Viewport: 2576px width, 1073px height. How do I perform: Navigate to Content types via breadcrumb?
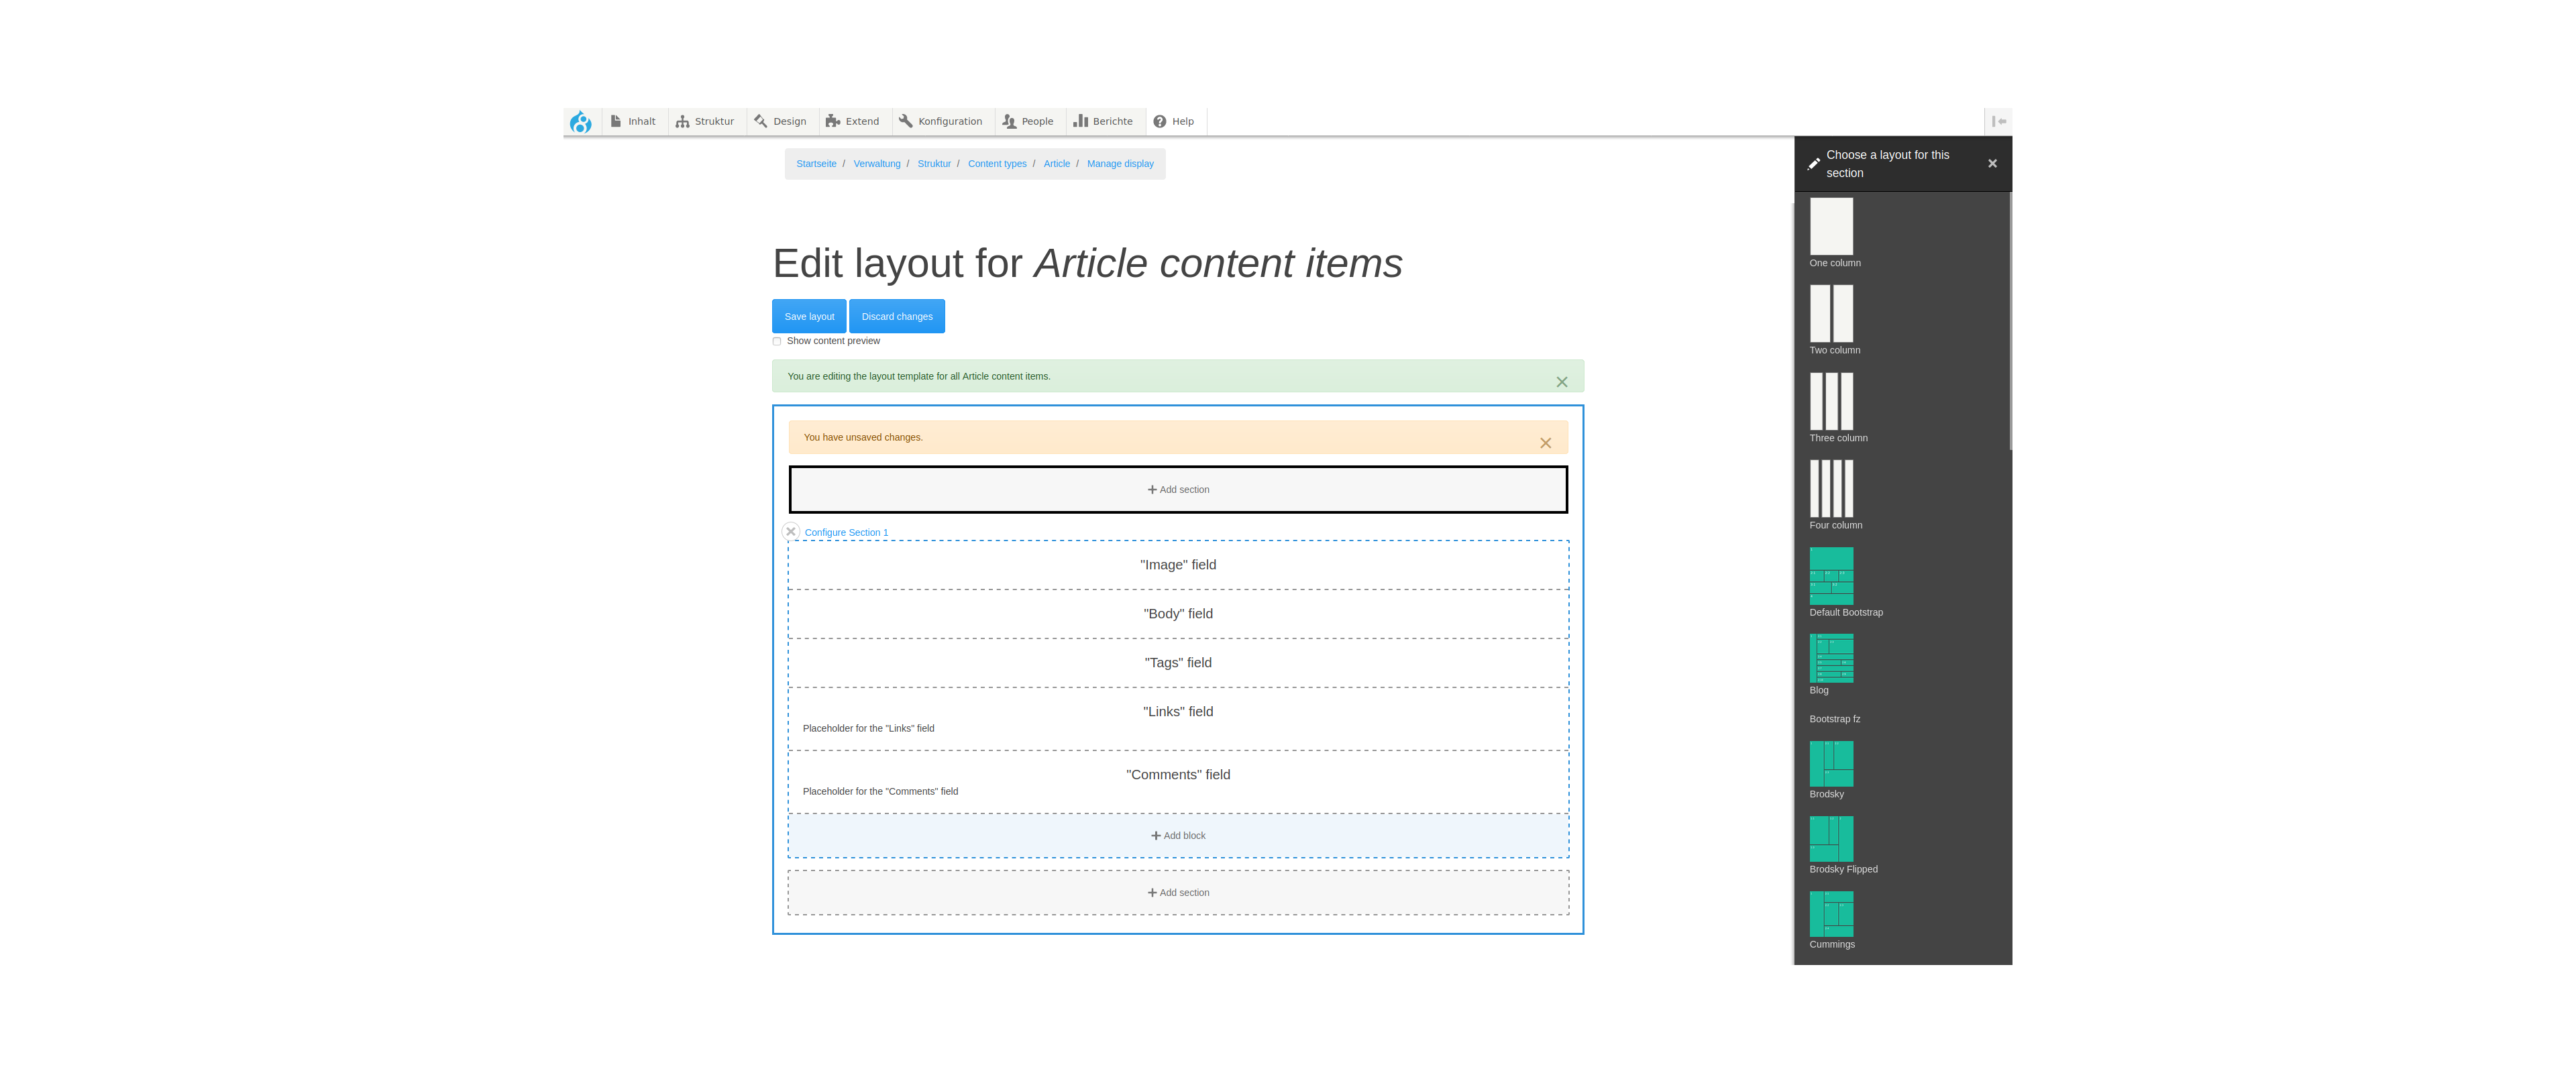[x=997, y=163]
